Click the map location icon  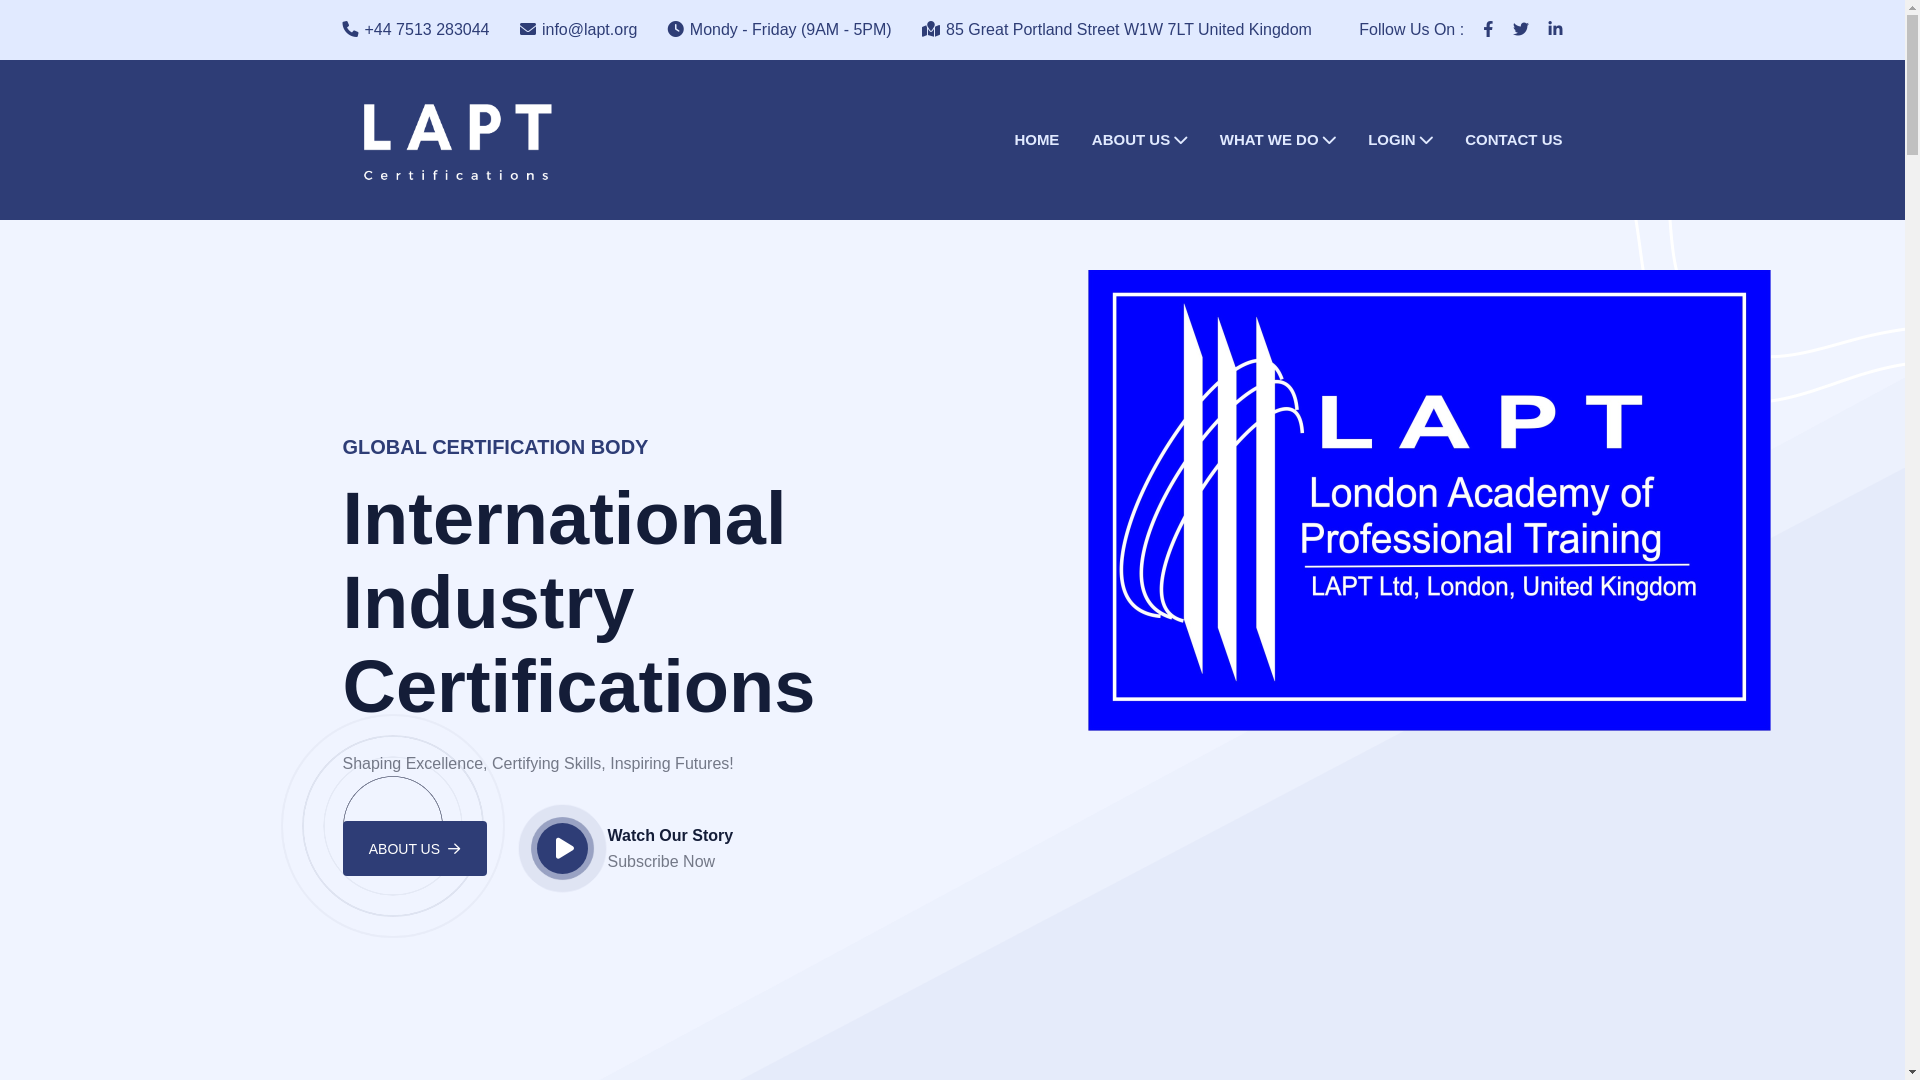[931, 29]
